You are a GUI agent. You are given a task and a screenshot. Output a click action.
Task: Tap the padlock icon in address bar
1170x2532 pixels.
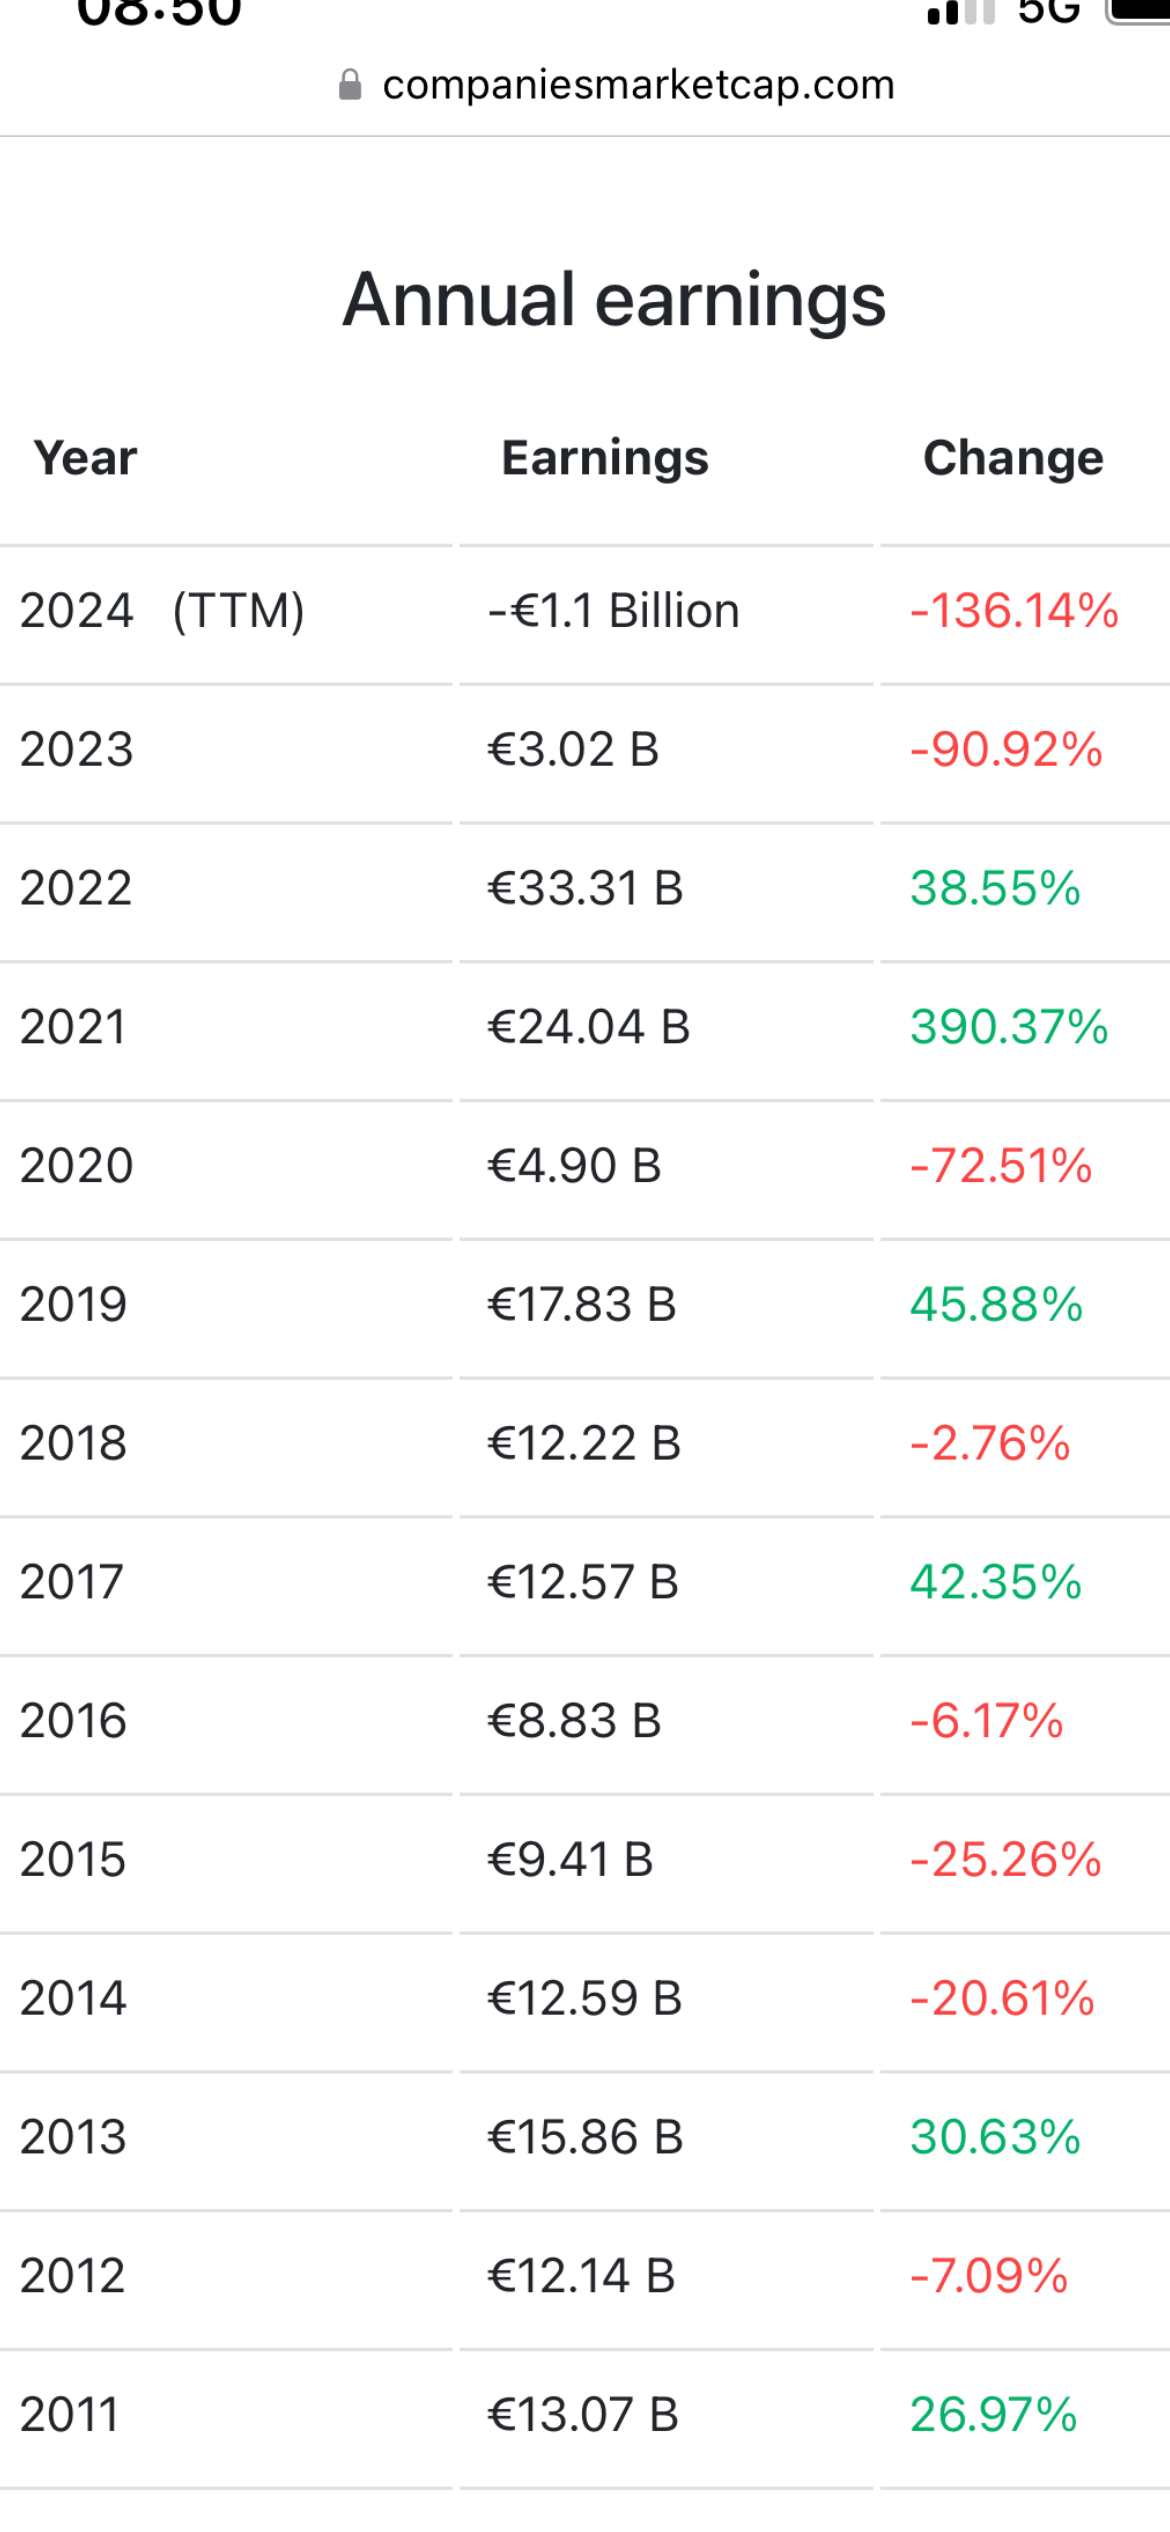pyautogui.click(x=350, y=85)
